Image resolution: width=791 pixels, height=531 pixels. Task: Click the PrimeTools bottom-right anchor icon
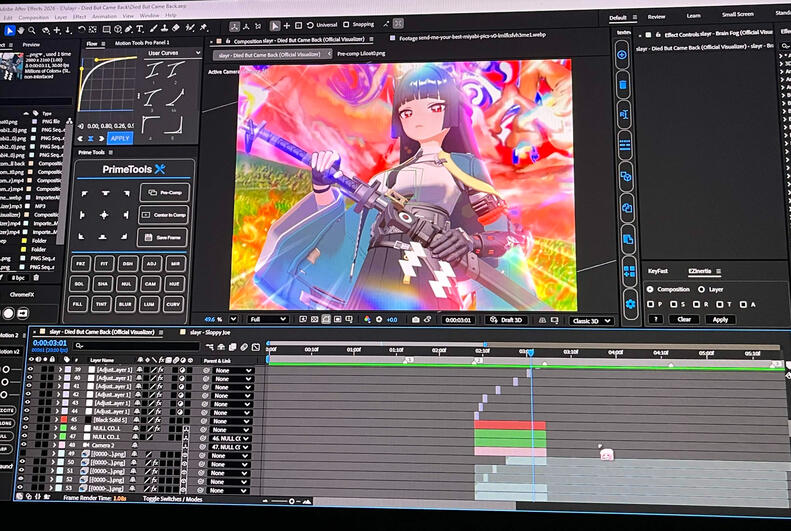pos(124,236)
